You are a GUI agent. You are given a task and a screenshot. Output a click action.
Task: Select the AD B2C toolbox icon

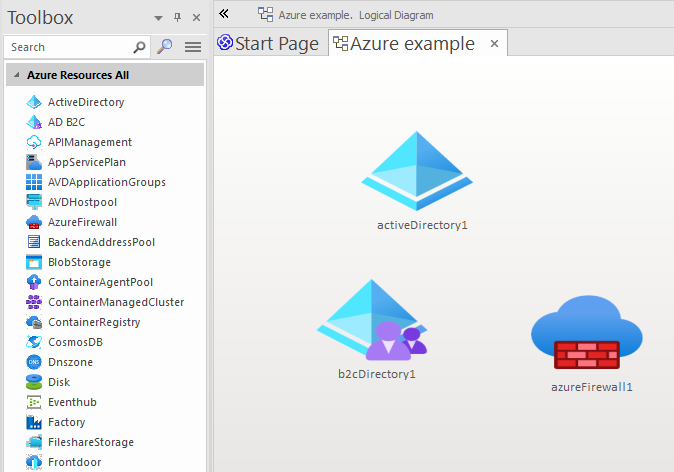point(34,122)
